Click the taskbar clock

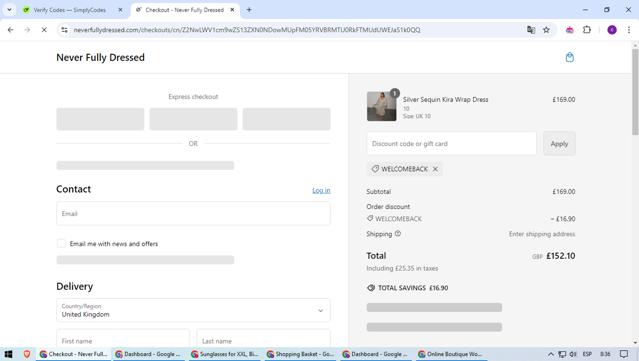pyautogui.click(x=605, y=354)
